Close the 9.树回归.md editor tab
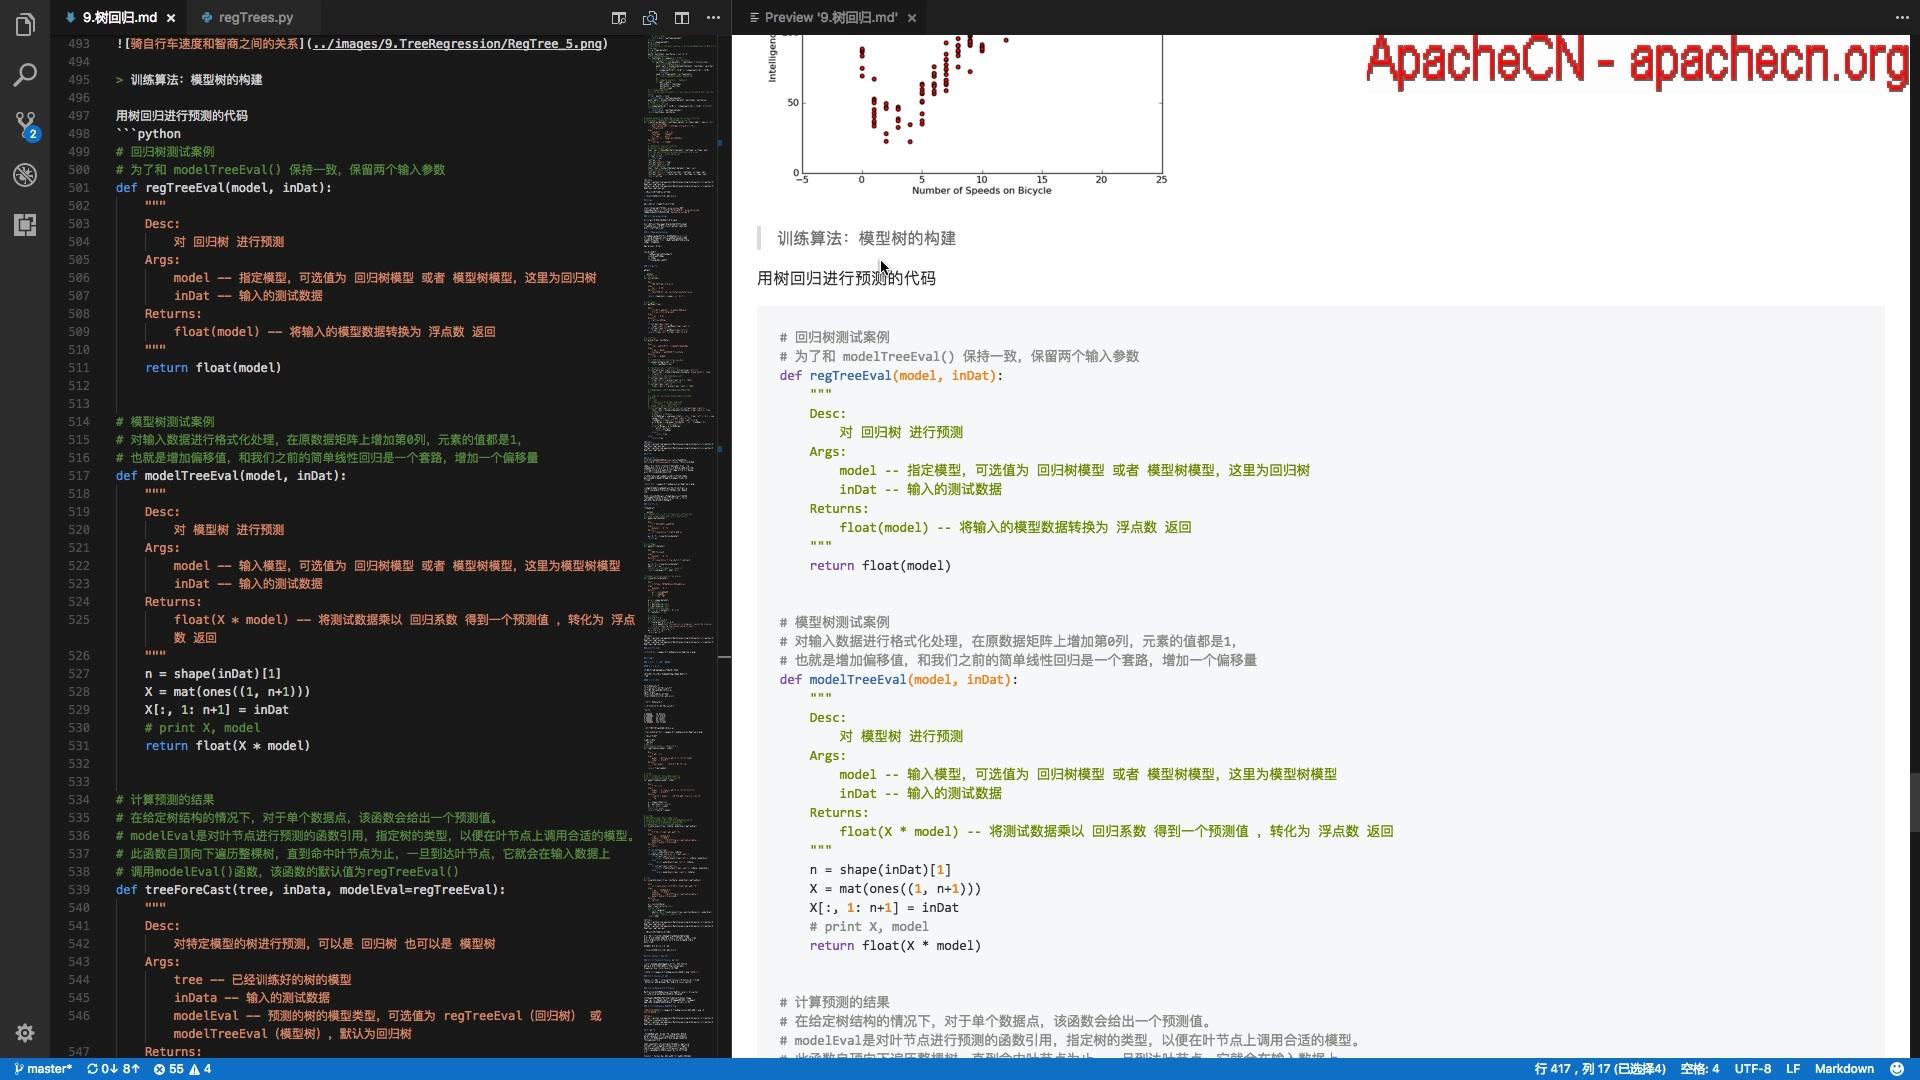Image resolution: width=1920 pixels, height=1080 pixels. pos(171,18)
